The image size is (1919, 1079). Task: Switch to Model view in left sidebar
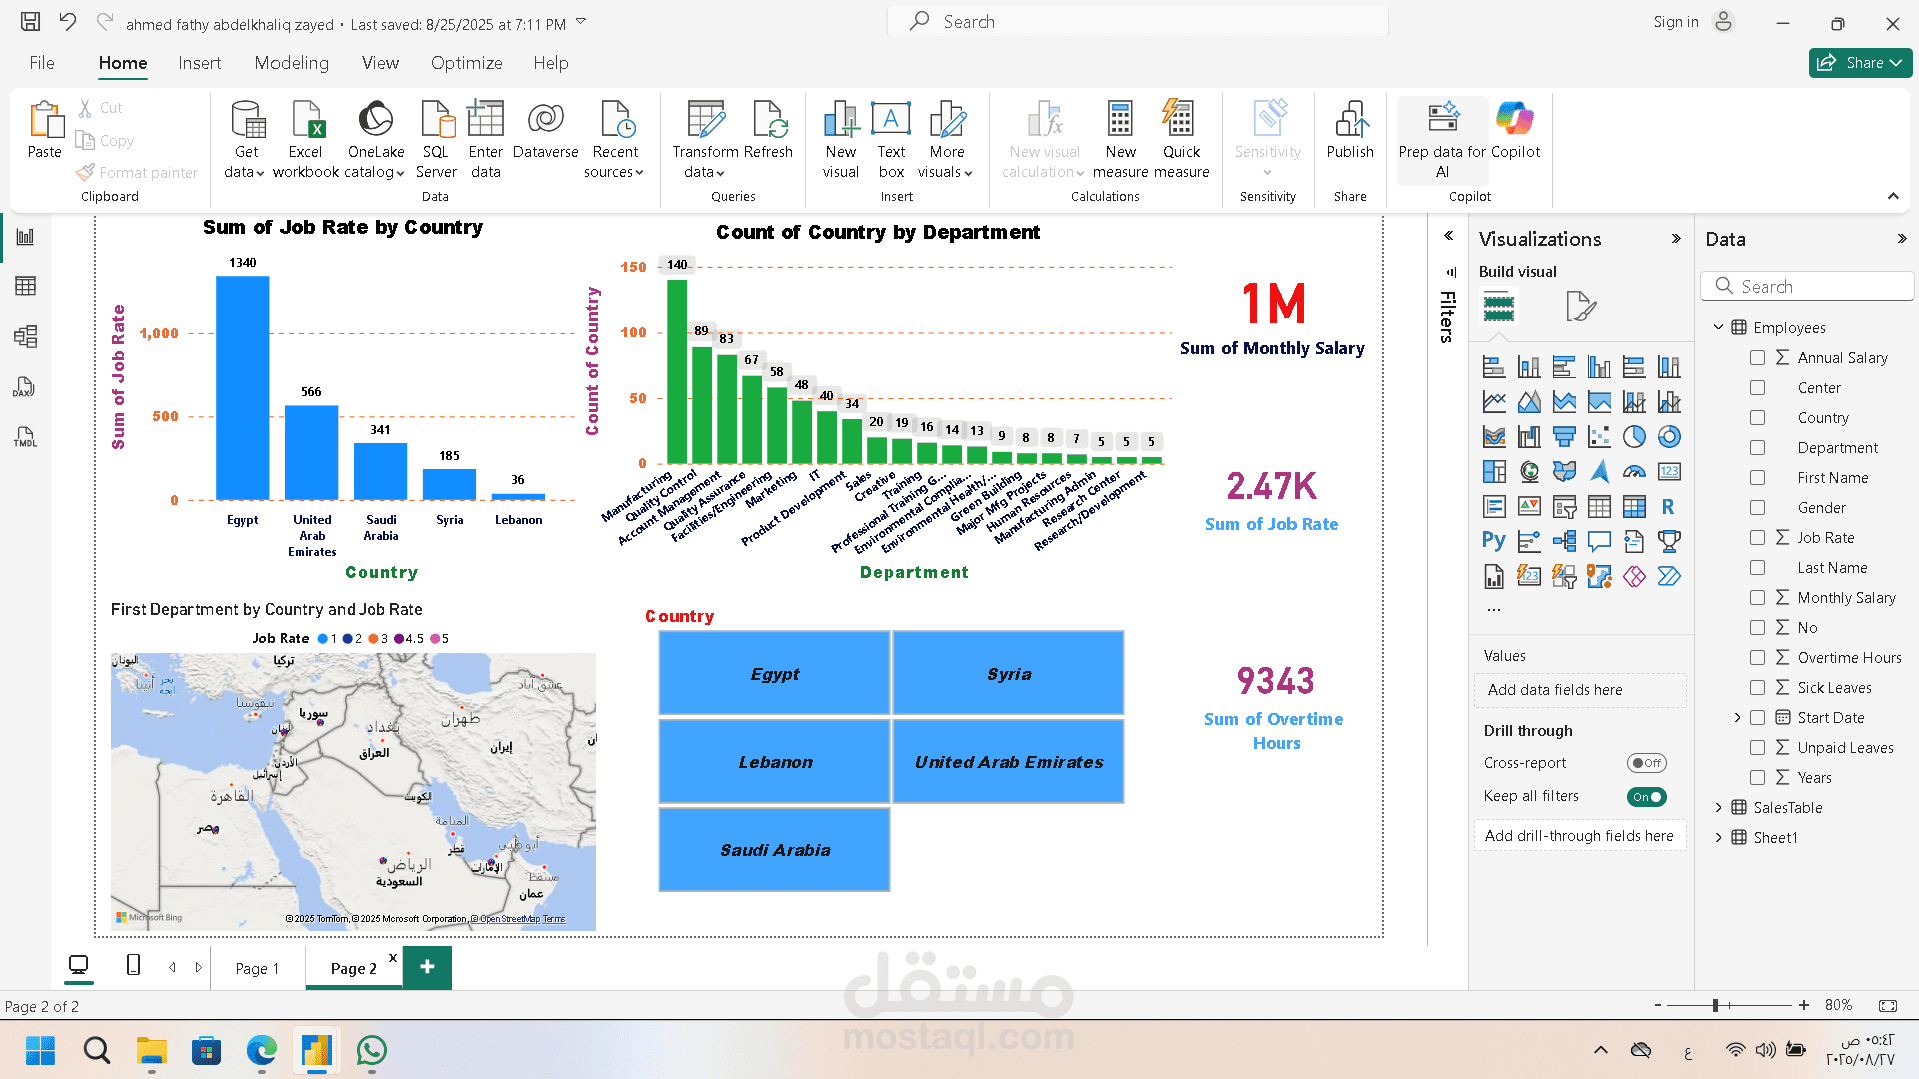pos(26,337)
